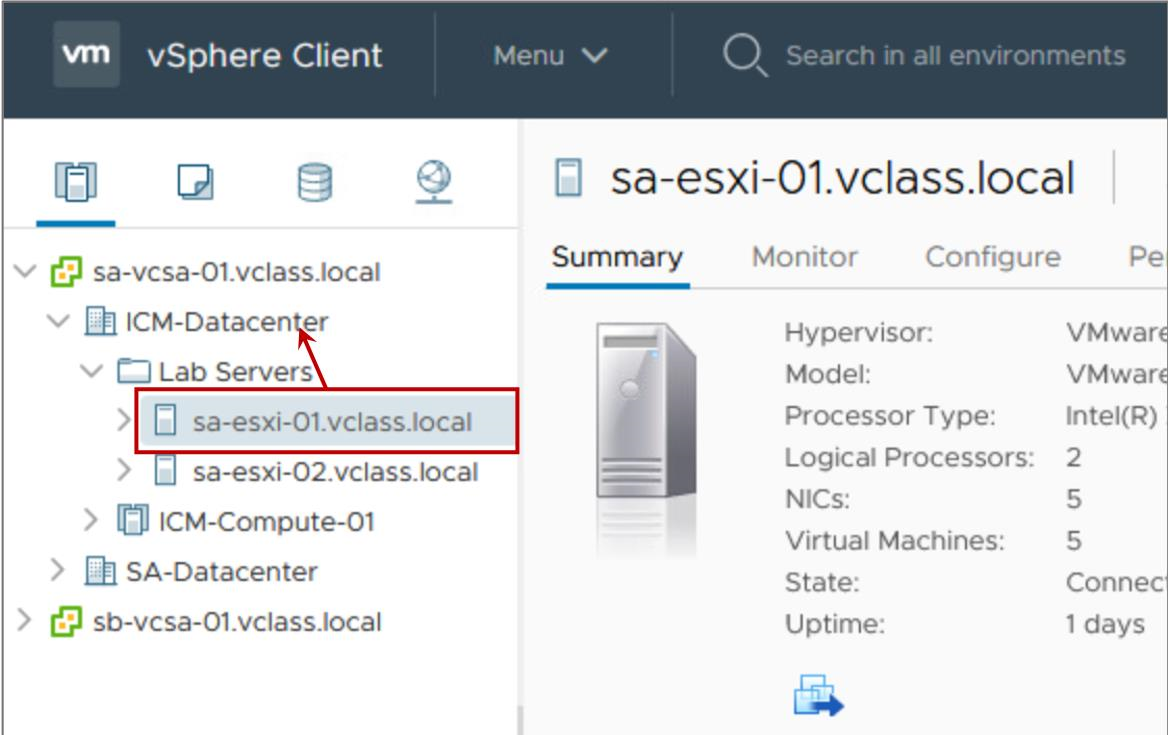
Task: Click the VMware vm logo
Action: click(86, 54)
